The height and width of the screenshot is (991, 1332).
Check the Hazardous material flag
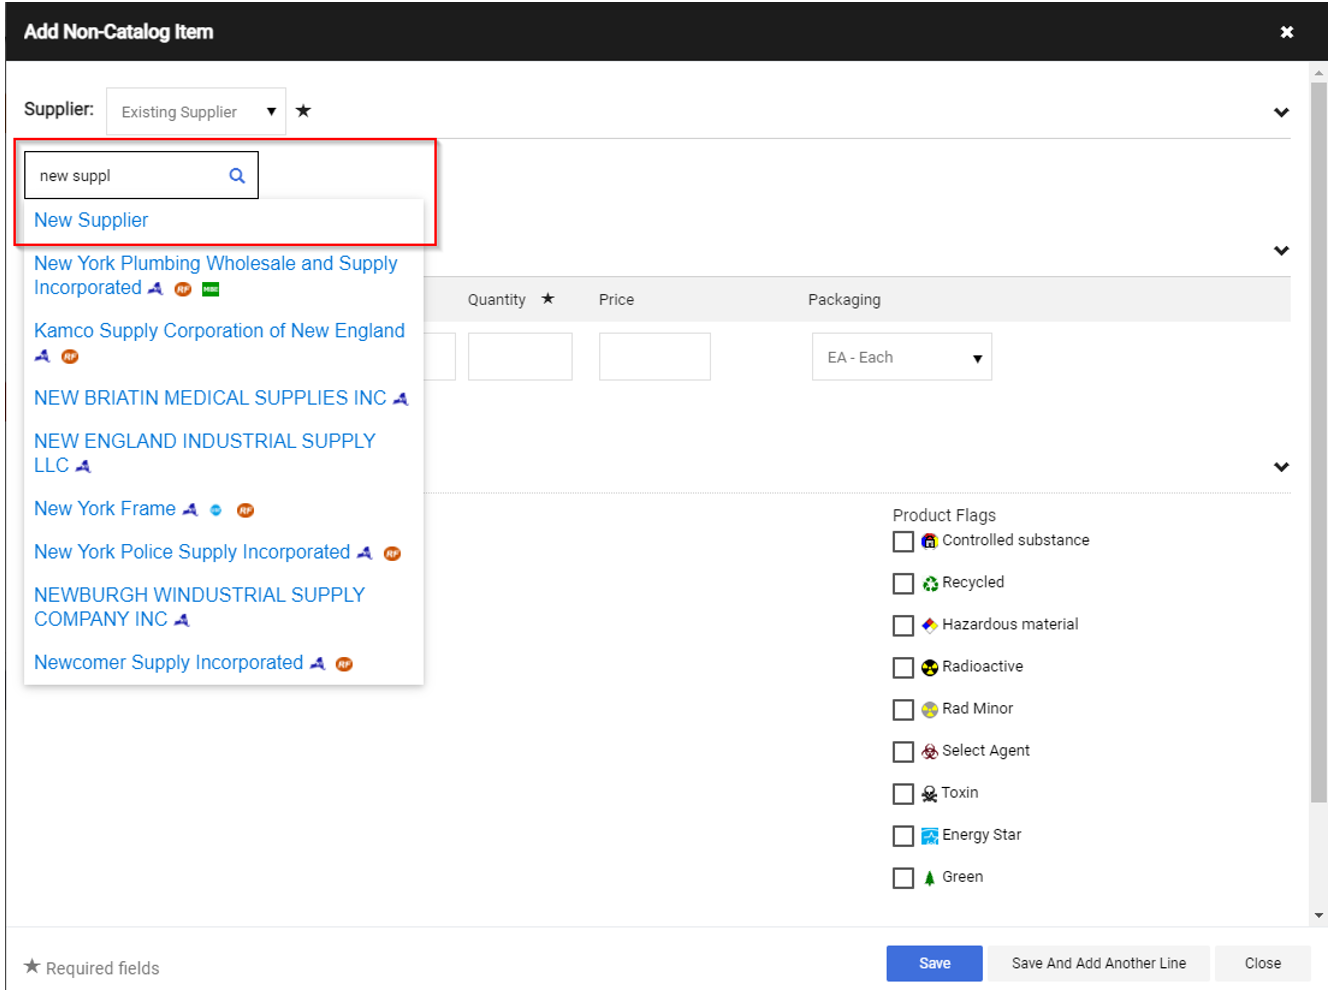(x=903, y=626)
